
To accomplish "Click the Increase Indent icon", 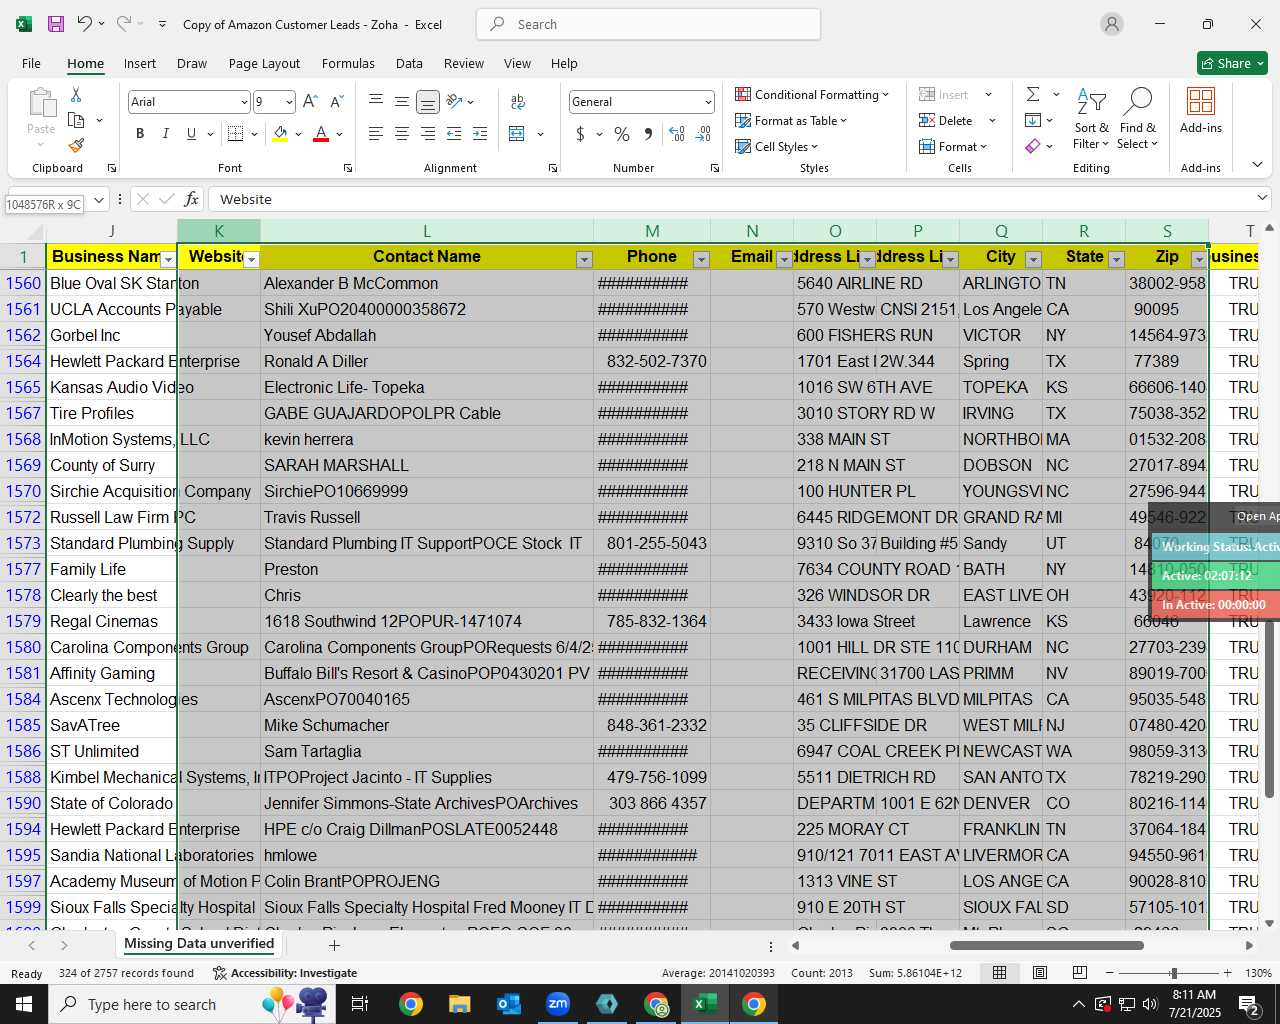I will (480, 134).
